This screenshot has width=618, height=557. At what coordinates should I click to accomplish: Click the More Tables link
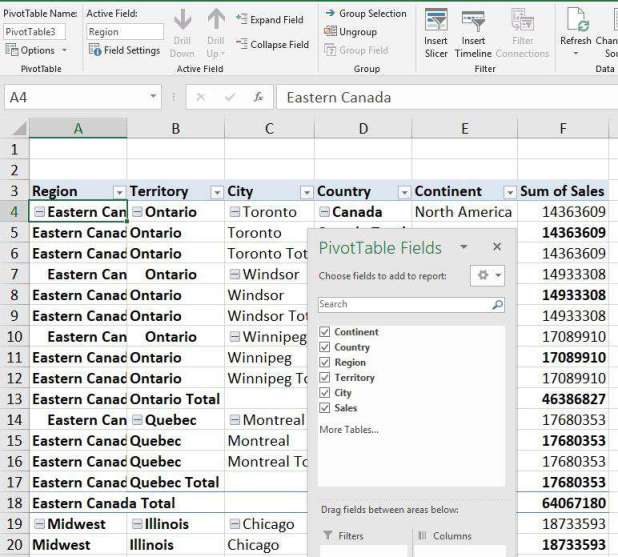(349, 429)
